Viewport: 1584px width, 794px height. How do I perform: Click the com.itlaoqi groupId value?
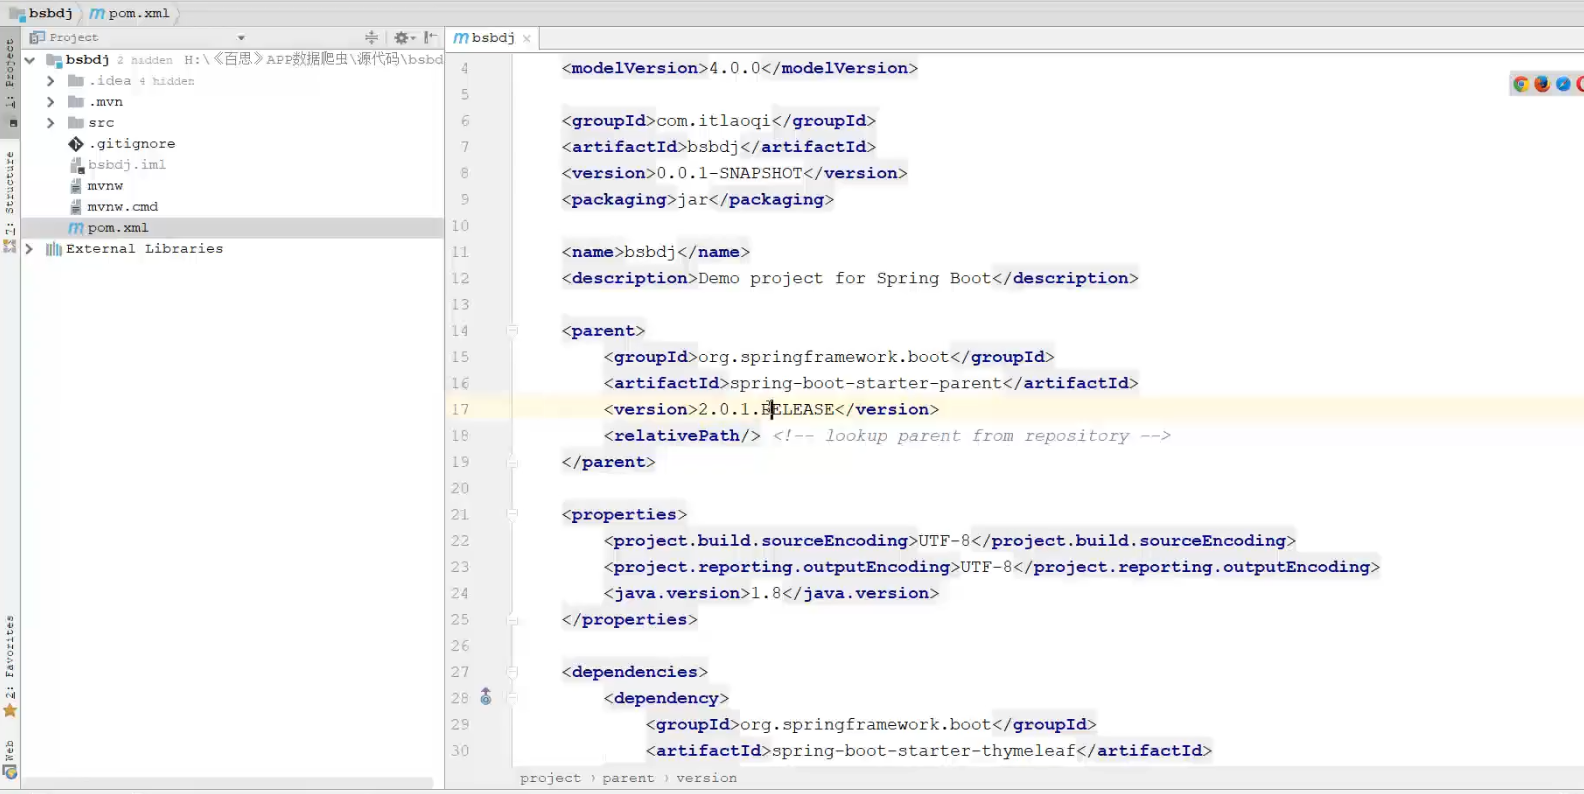coord(713,121)
